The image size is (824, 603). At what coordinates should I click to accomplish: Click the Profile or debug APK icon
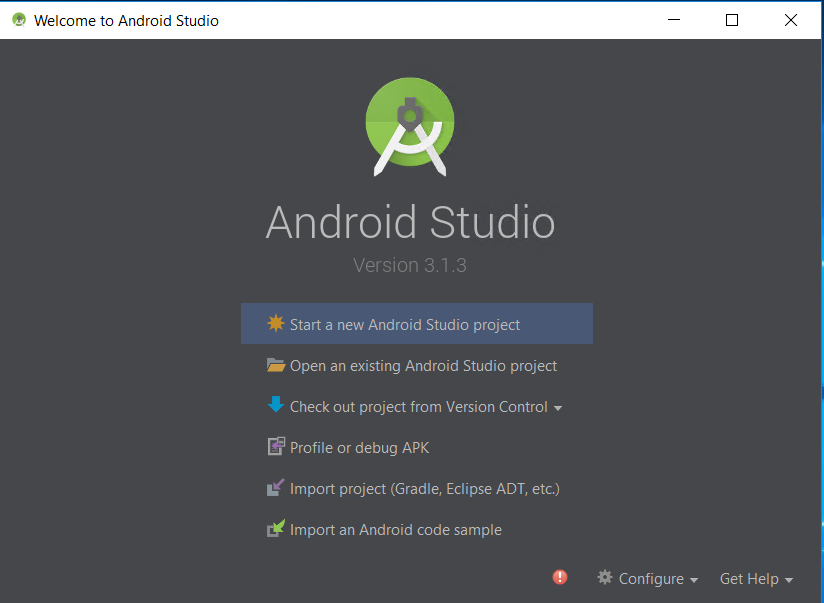click(276, 446)
